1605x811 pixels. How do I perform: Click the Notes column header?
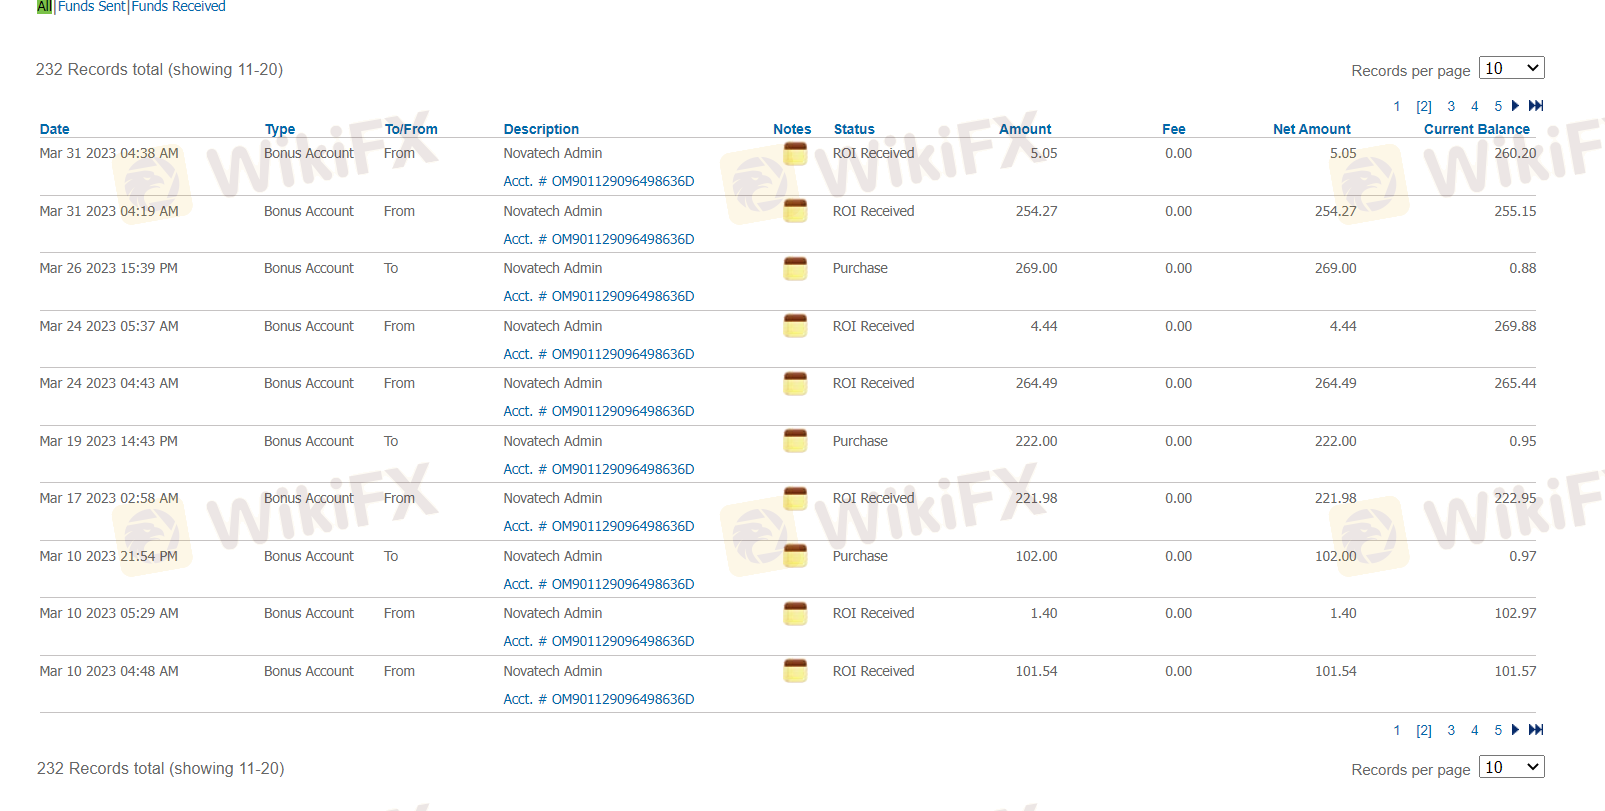coord(792,129)
